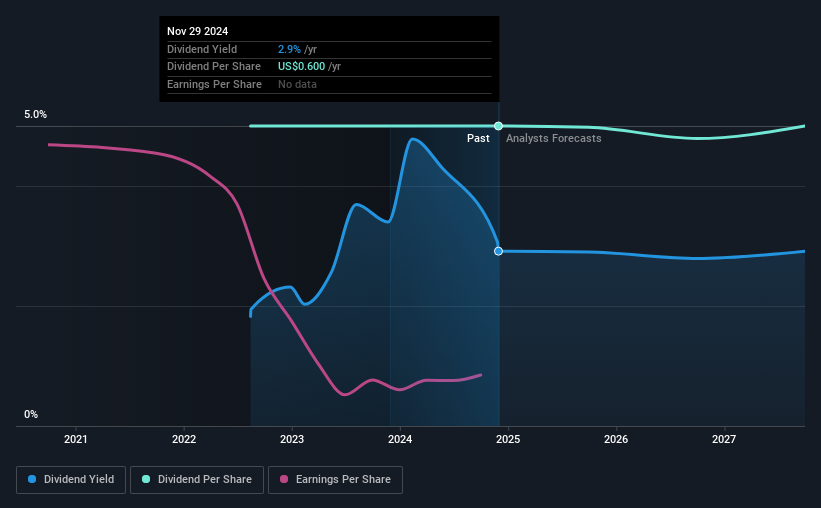Select the 2027 axis label

tap(724, 439)
